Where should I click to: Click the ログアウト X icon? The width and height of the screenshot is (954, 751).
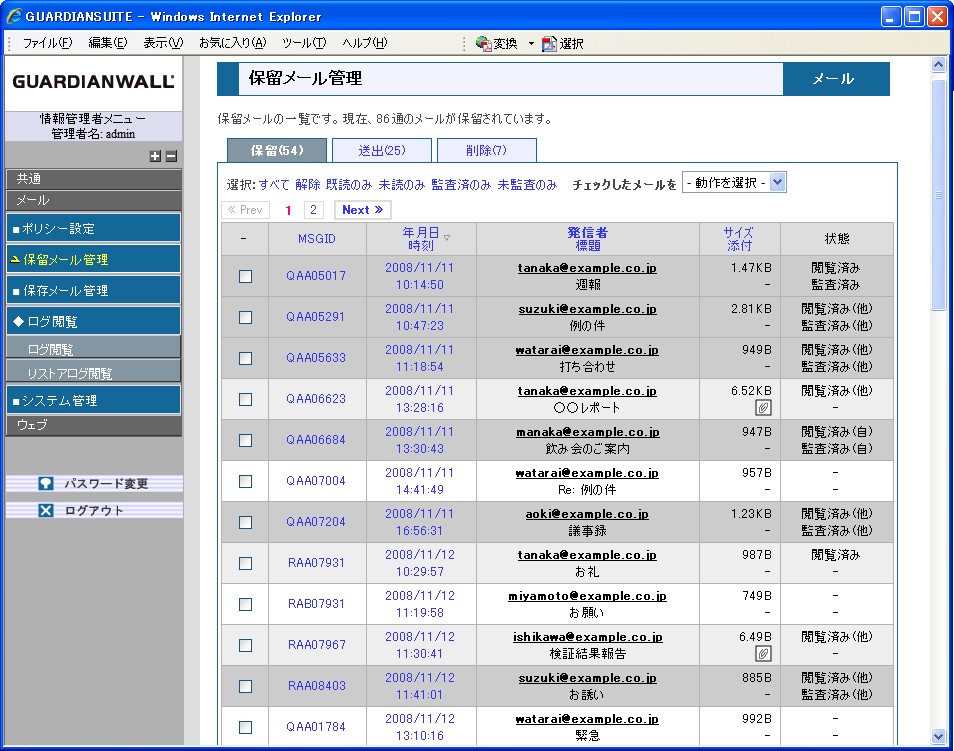(46, 511)
